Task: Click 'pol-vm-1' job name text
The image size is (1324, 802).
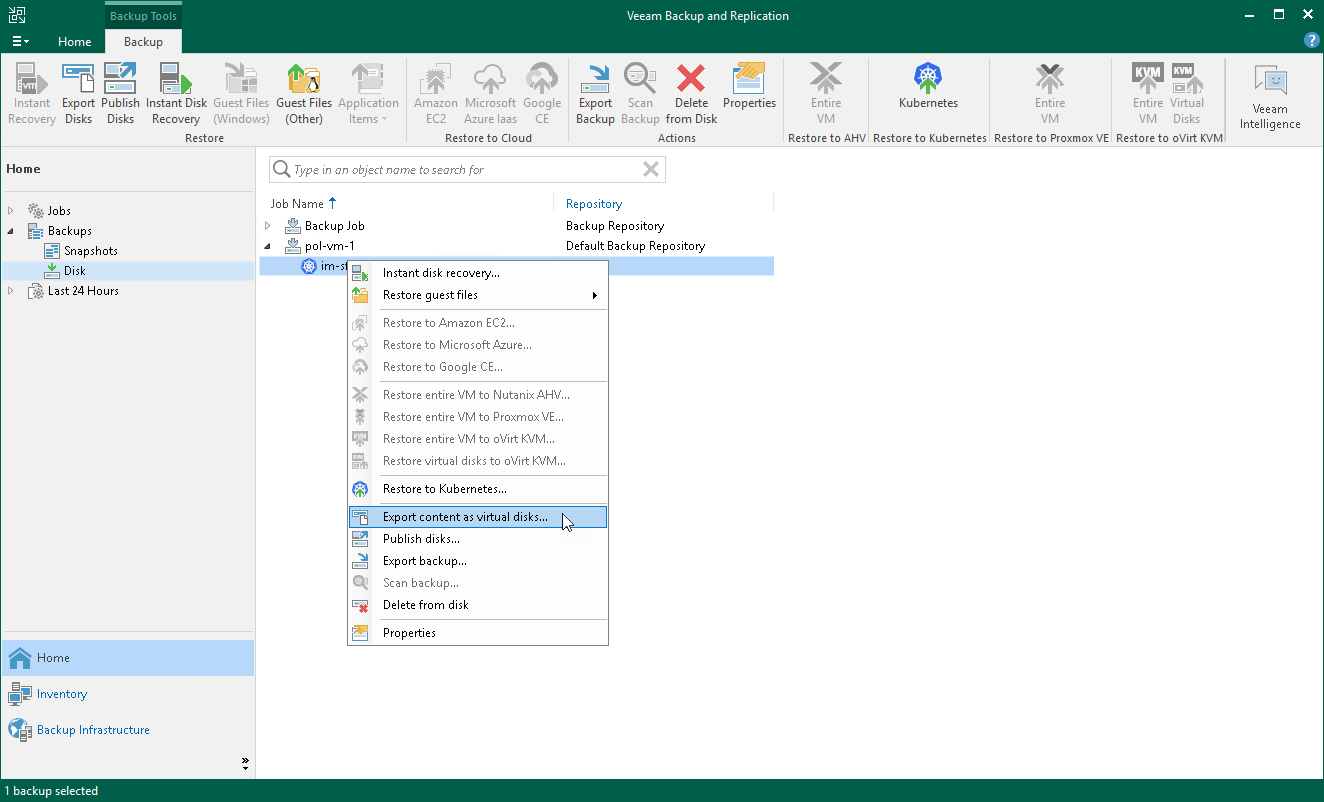Action: coord(330,246)
